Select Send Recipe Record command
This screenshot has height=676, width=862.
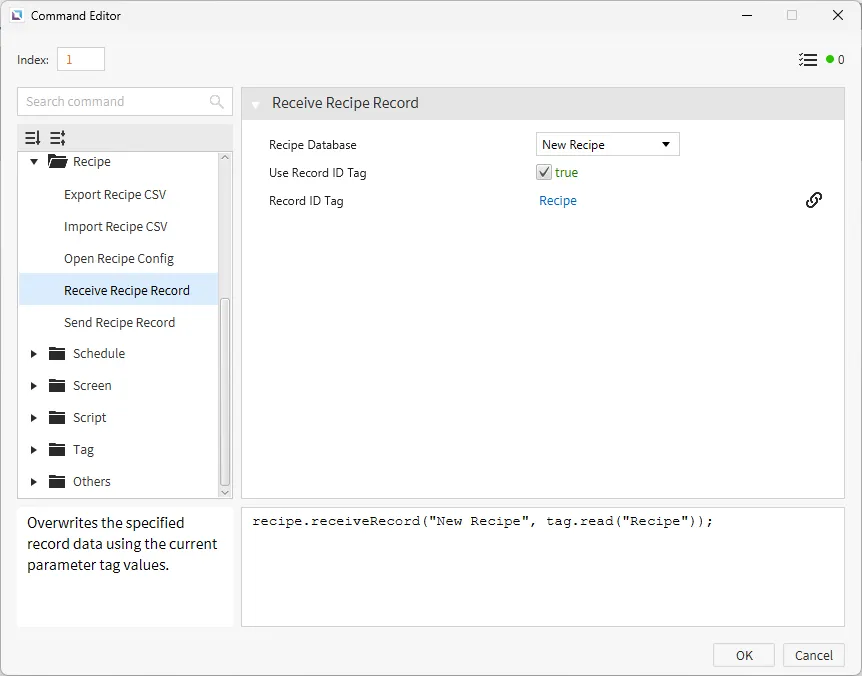[119, 323]
